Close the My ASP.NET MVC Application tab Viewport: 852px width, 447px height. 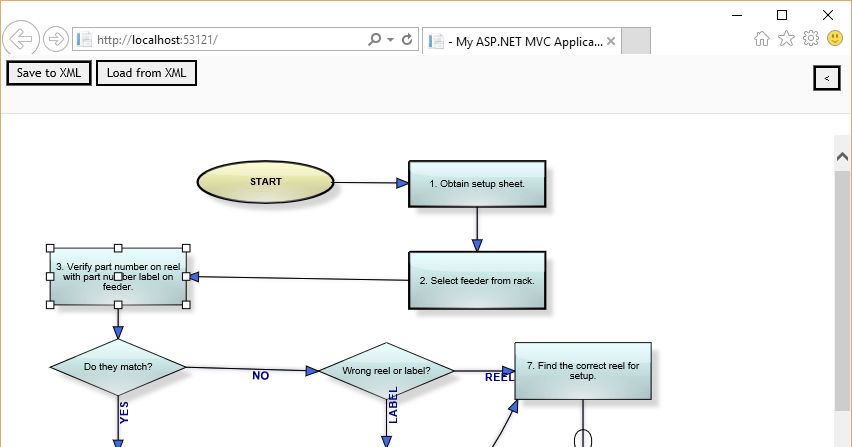tap(610, 41)
